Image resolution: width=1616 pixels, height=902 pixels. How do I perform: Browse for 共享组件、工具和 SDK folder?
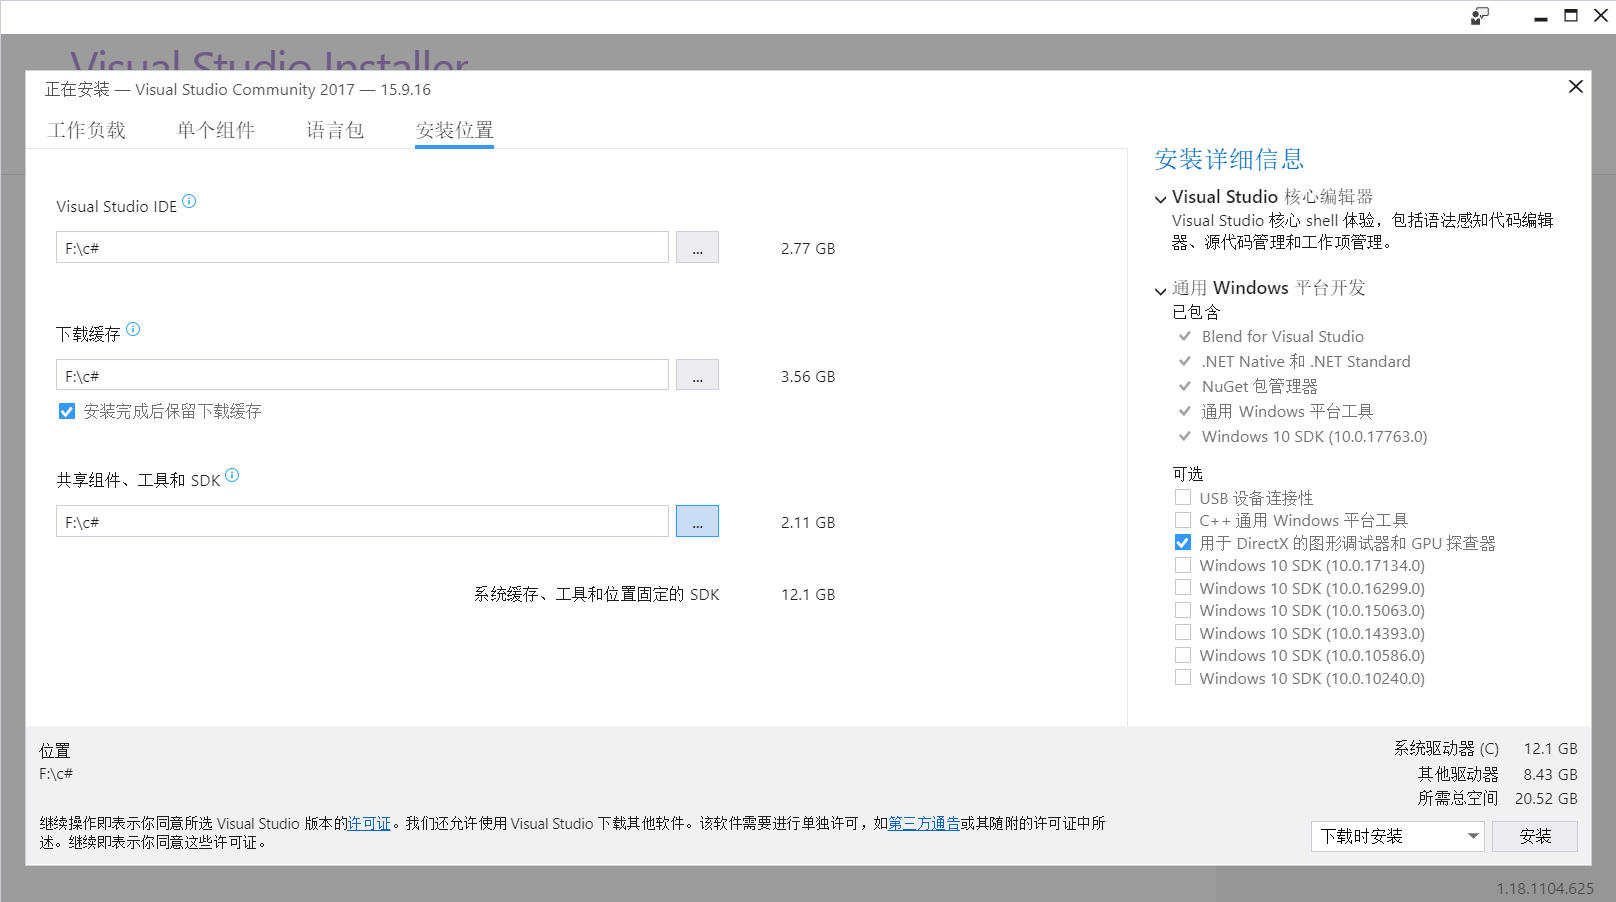(697, 521)
